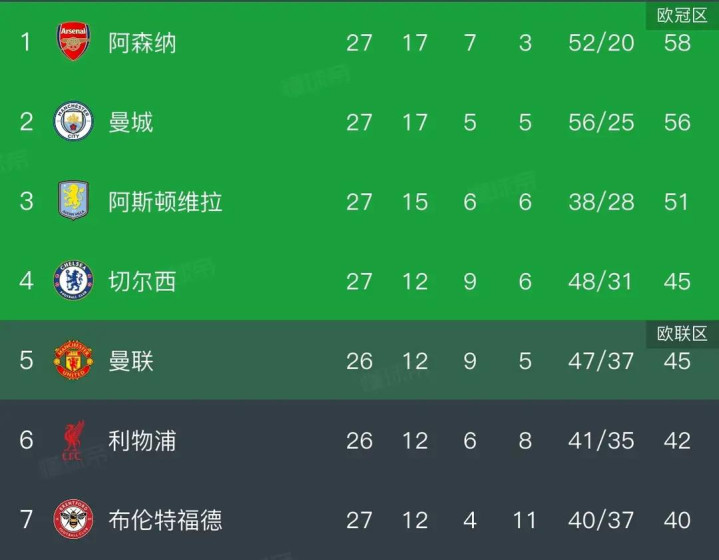Image resolution: width=719 pixels, height=560 pixels.
Task: Open team name 阿森纳
Action: pos(142,43)
